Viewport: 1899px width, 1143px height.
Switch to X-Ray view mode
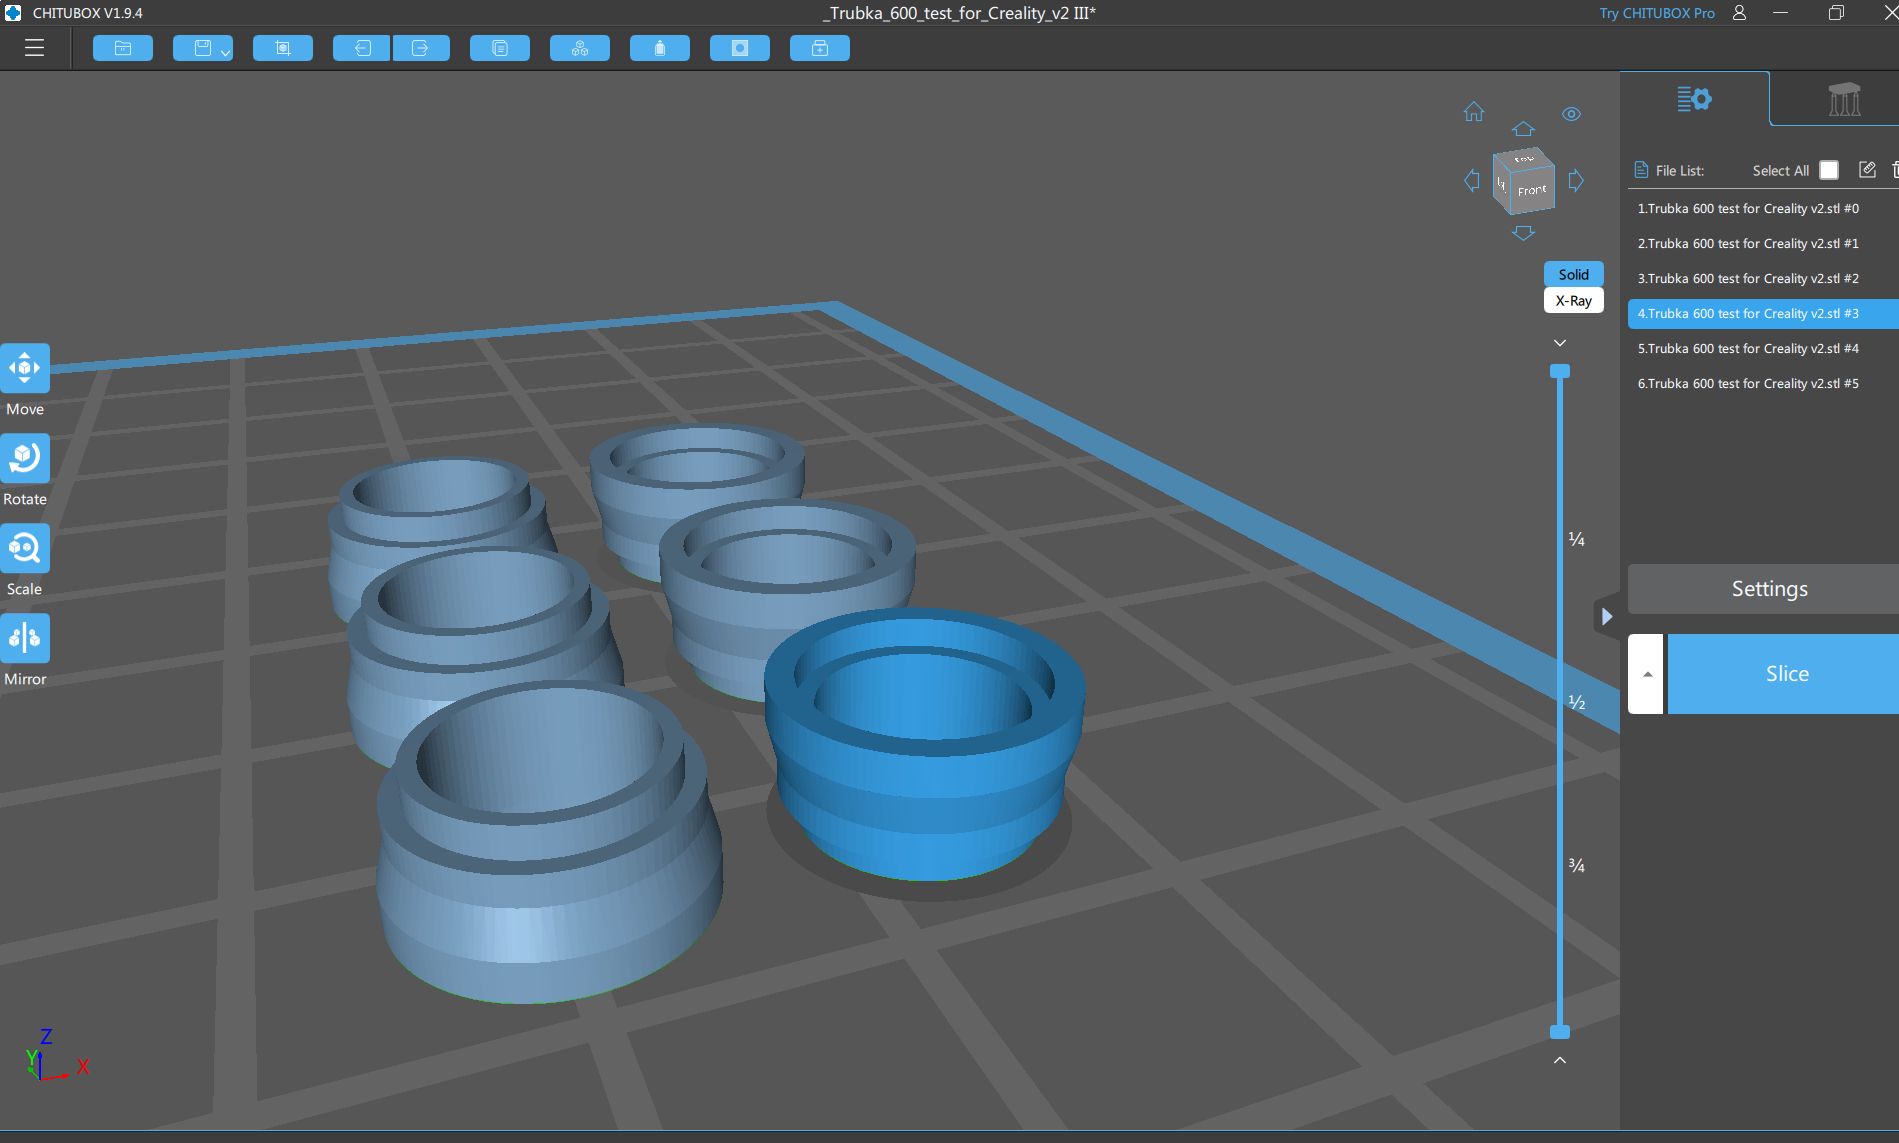[x=1573, y=301]
